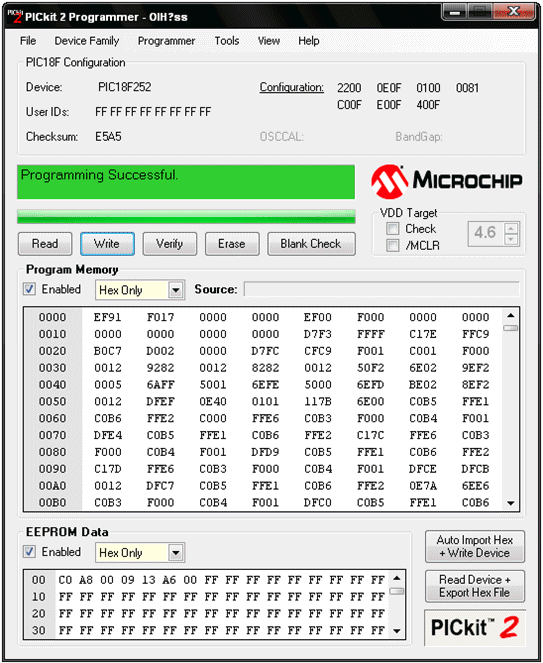Enable the /MCLR checkbox

coord(392,246)
